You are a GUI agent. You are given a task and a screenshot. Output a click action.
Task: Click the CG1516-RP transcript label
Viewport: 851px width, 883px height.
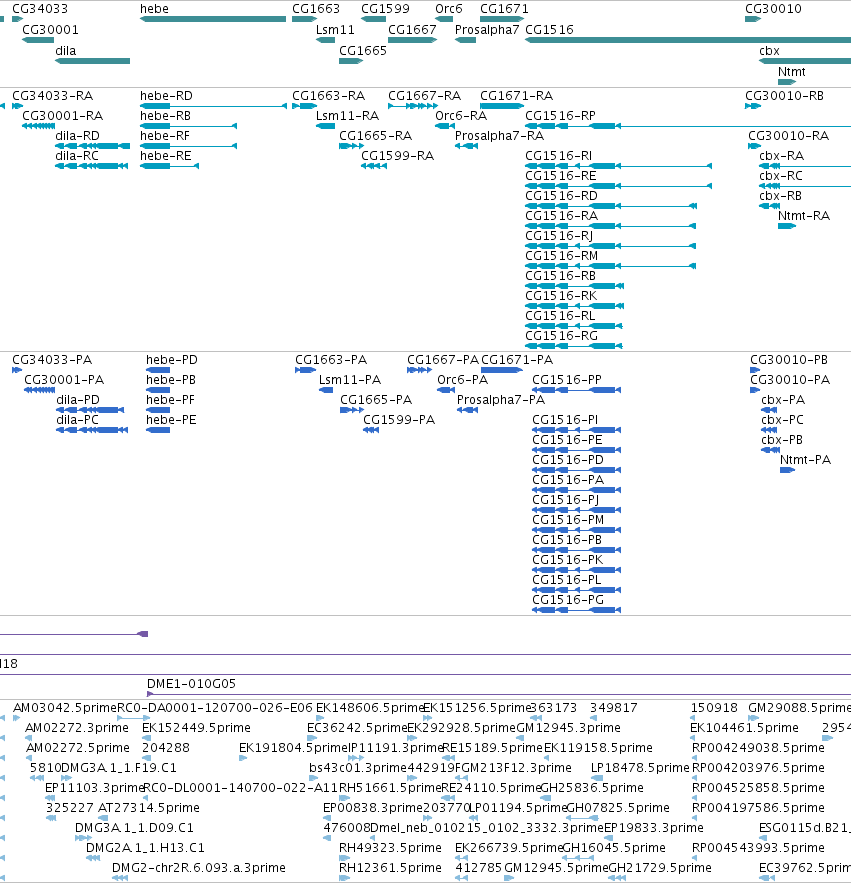[560, 116]
